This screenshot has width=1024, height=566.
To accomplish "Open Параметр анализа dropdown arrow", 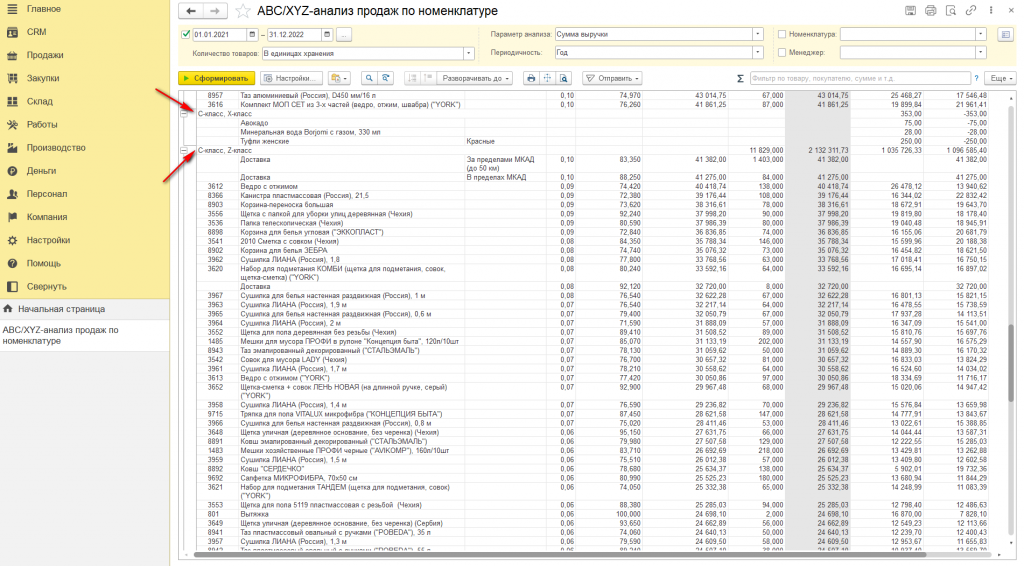I will pyautogui.click(x=758, y=35).
